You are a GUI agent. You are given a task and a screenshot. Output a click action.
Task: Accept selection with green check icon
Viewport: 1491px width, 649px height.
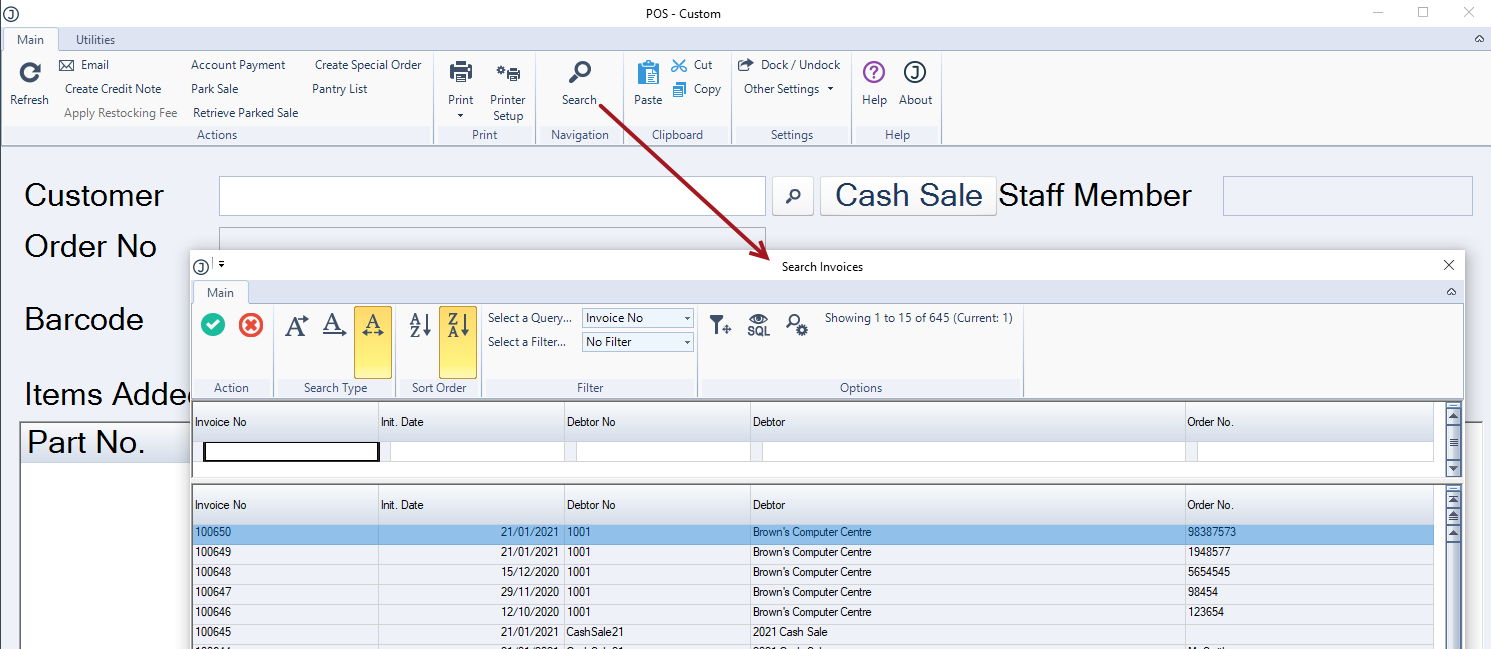tap(213, 325)
